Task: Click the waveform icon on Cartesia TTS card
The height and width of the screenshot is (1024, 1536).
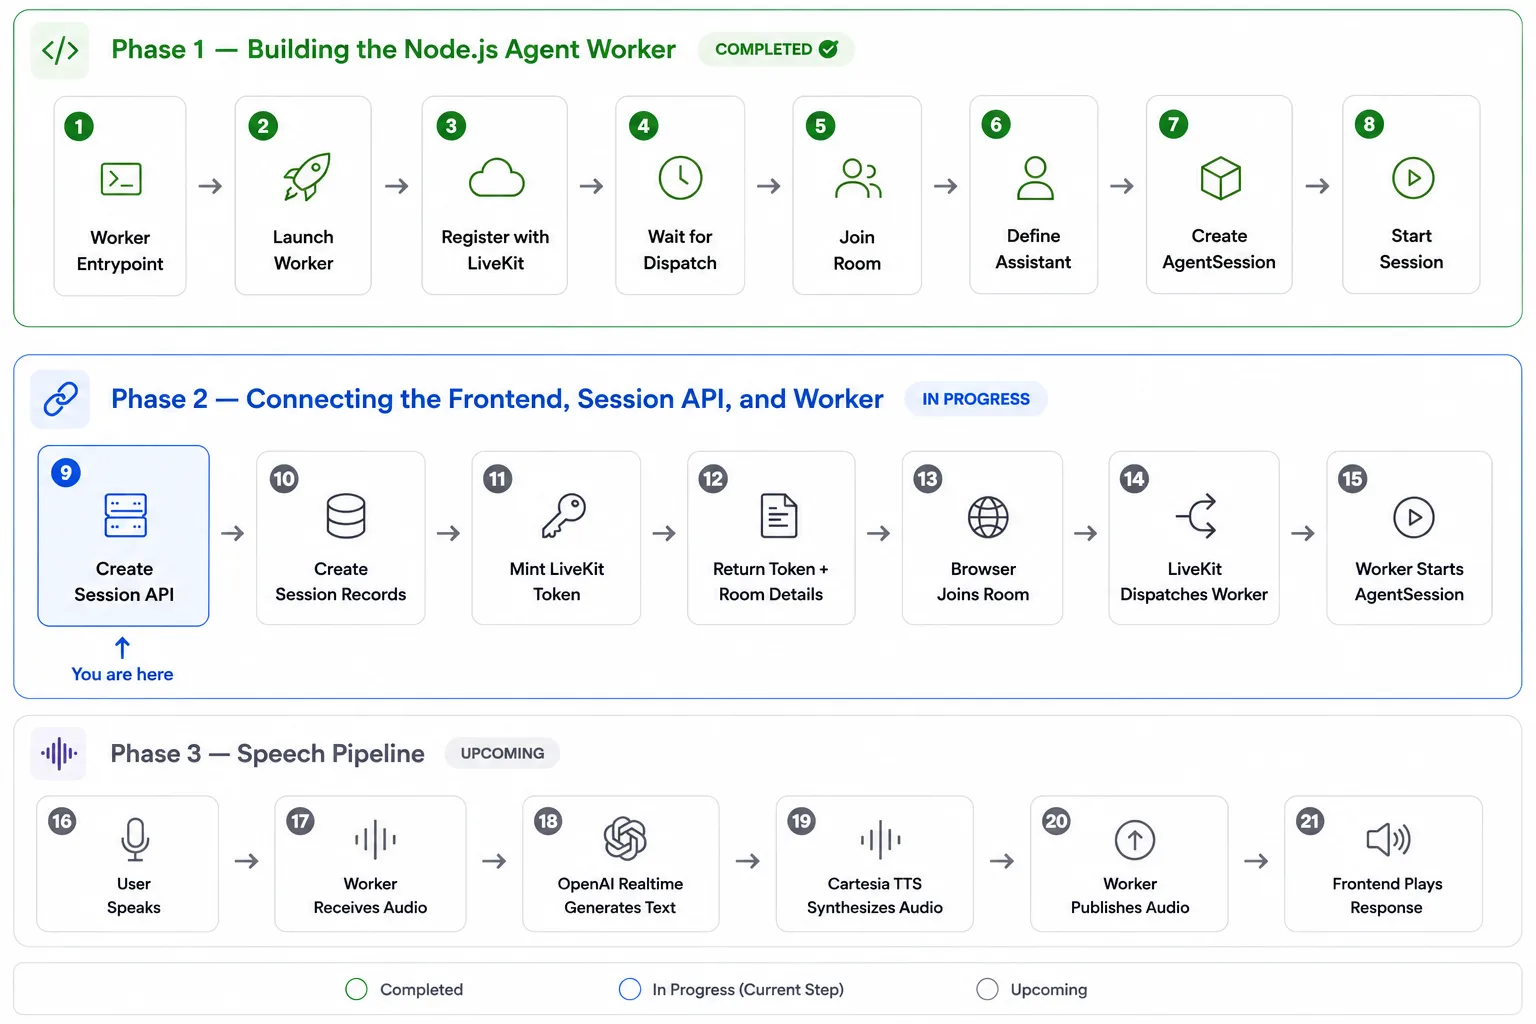Action: tap(880, 840)
